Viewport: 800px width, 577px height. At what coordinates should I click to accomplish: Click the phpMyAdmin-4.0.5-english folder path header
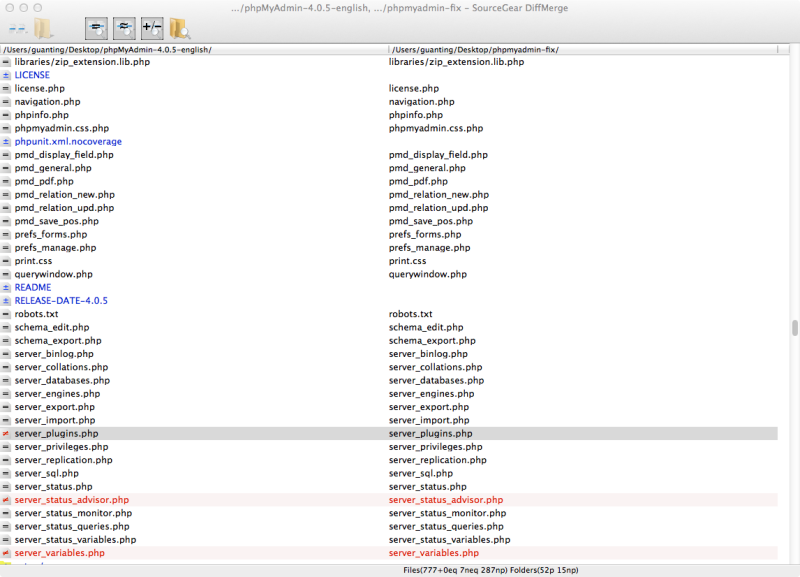[108, 49]
